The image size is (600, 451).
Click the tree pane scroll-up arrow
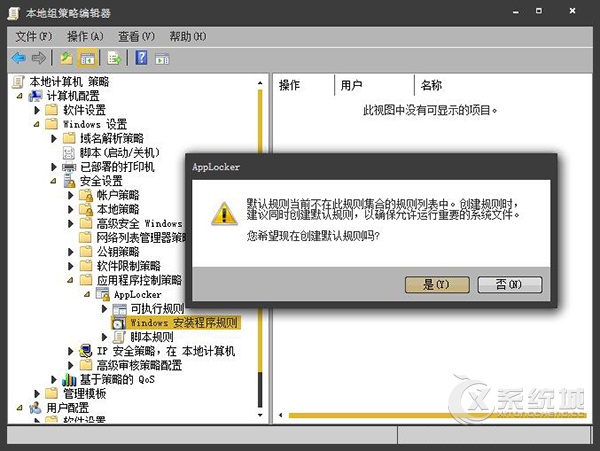coord(261,82)
